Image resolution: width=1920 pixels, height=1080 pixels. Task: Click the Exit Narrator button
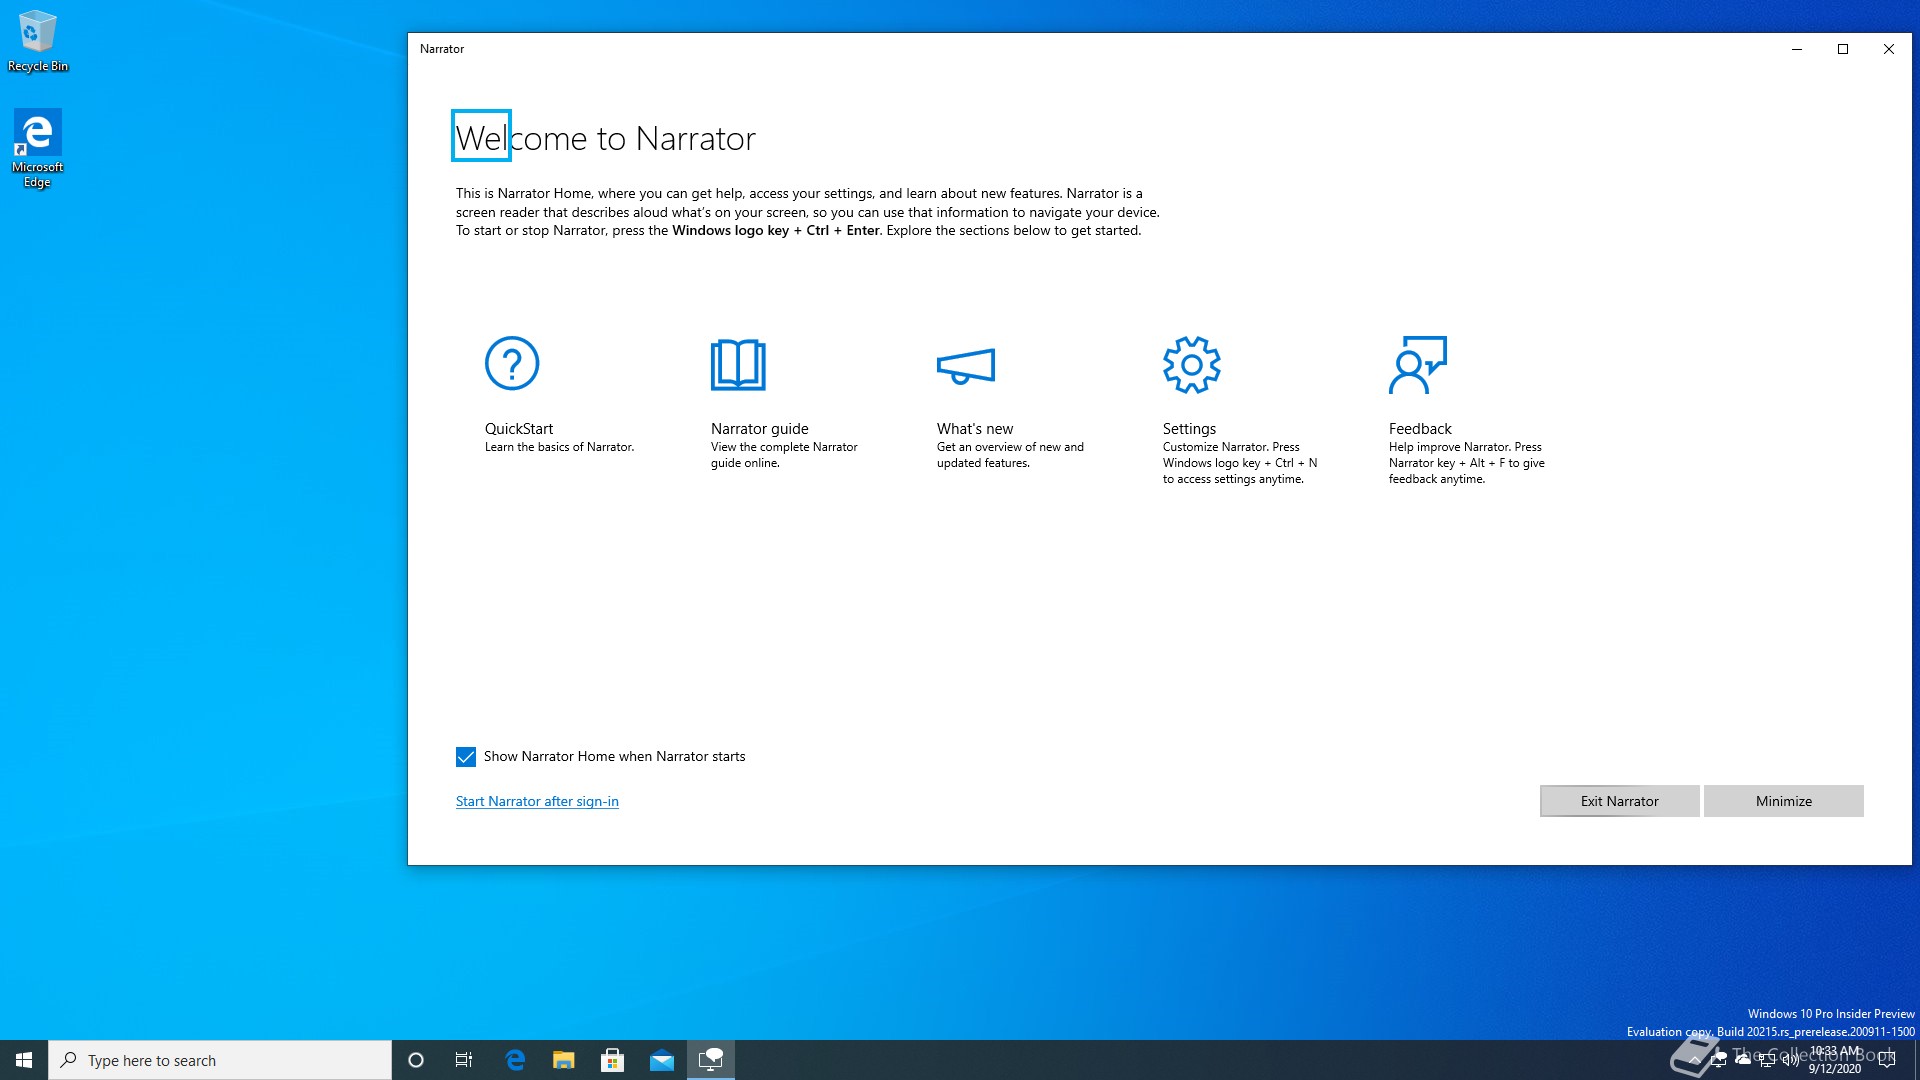pyautogui.click(x=1619, y=801)
